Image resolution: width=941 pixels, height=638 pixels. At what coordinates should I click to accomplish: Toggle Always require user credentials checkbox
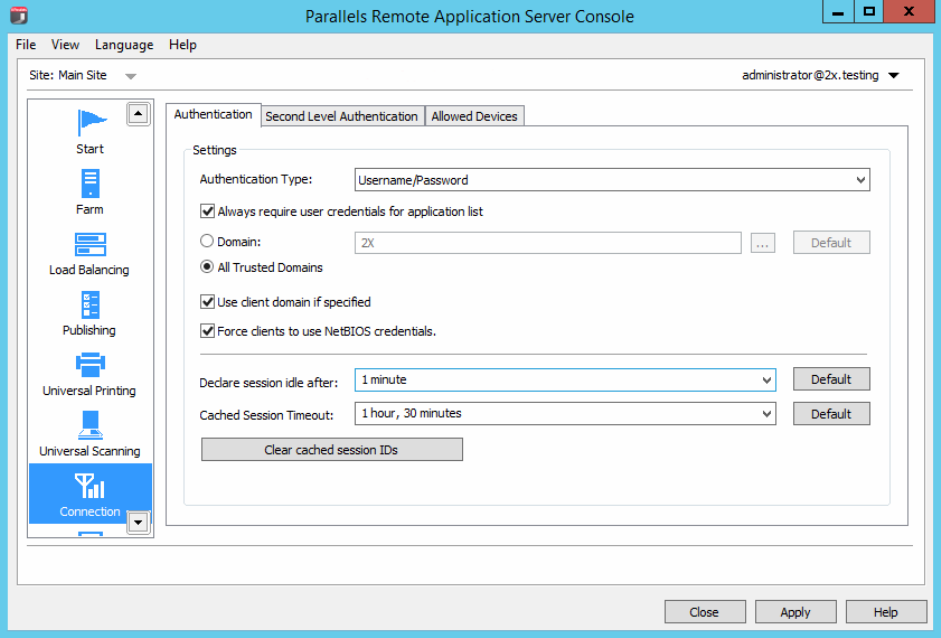[x=207, y=211]
